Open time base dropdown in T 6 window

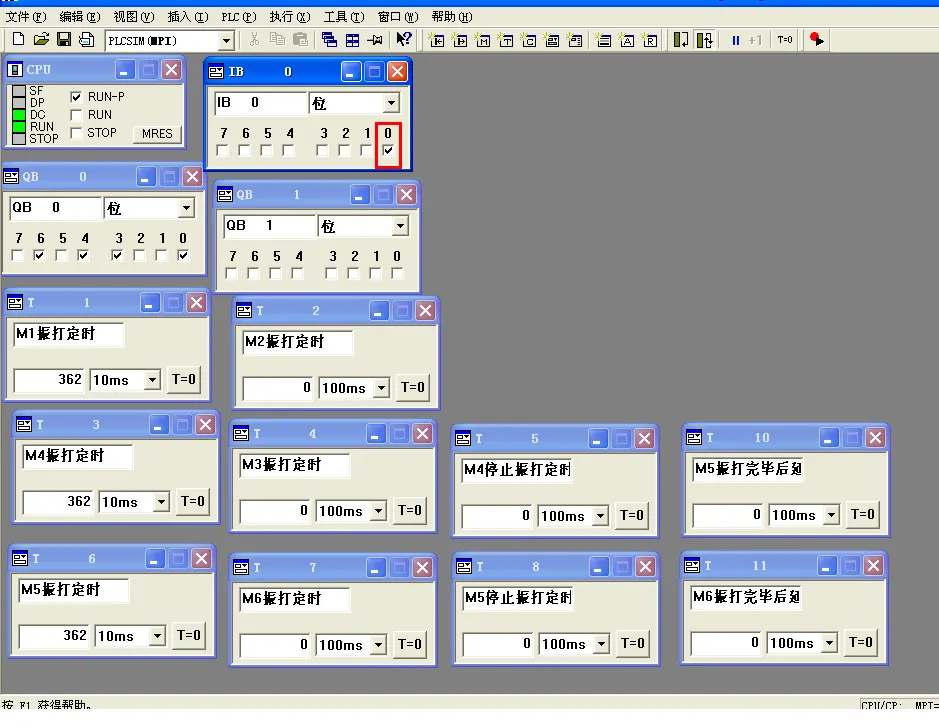[157, 636]
